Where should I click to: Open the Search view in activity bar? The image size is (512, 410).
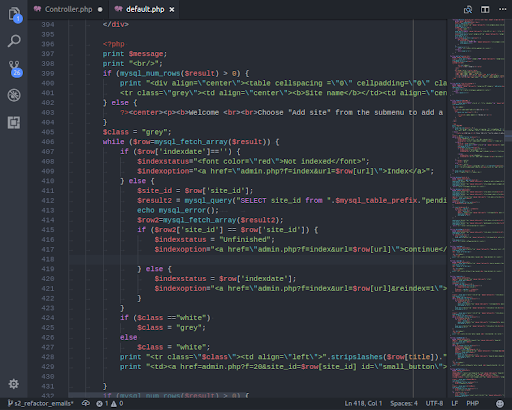pyautogui.click(x=14, y=41)
